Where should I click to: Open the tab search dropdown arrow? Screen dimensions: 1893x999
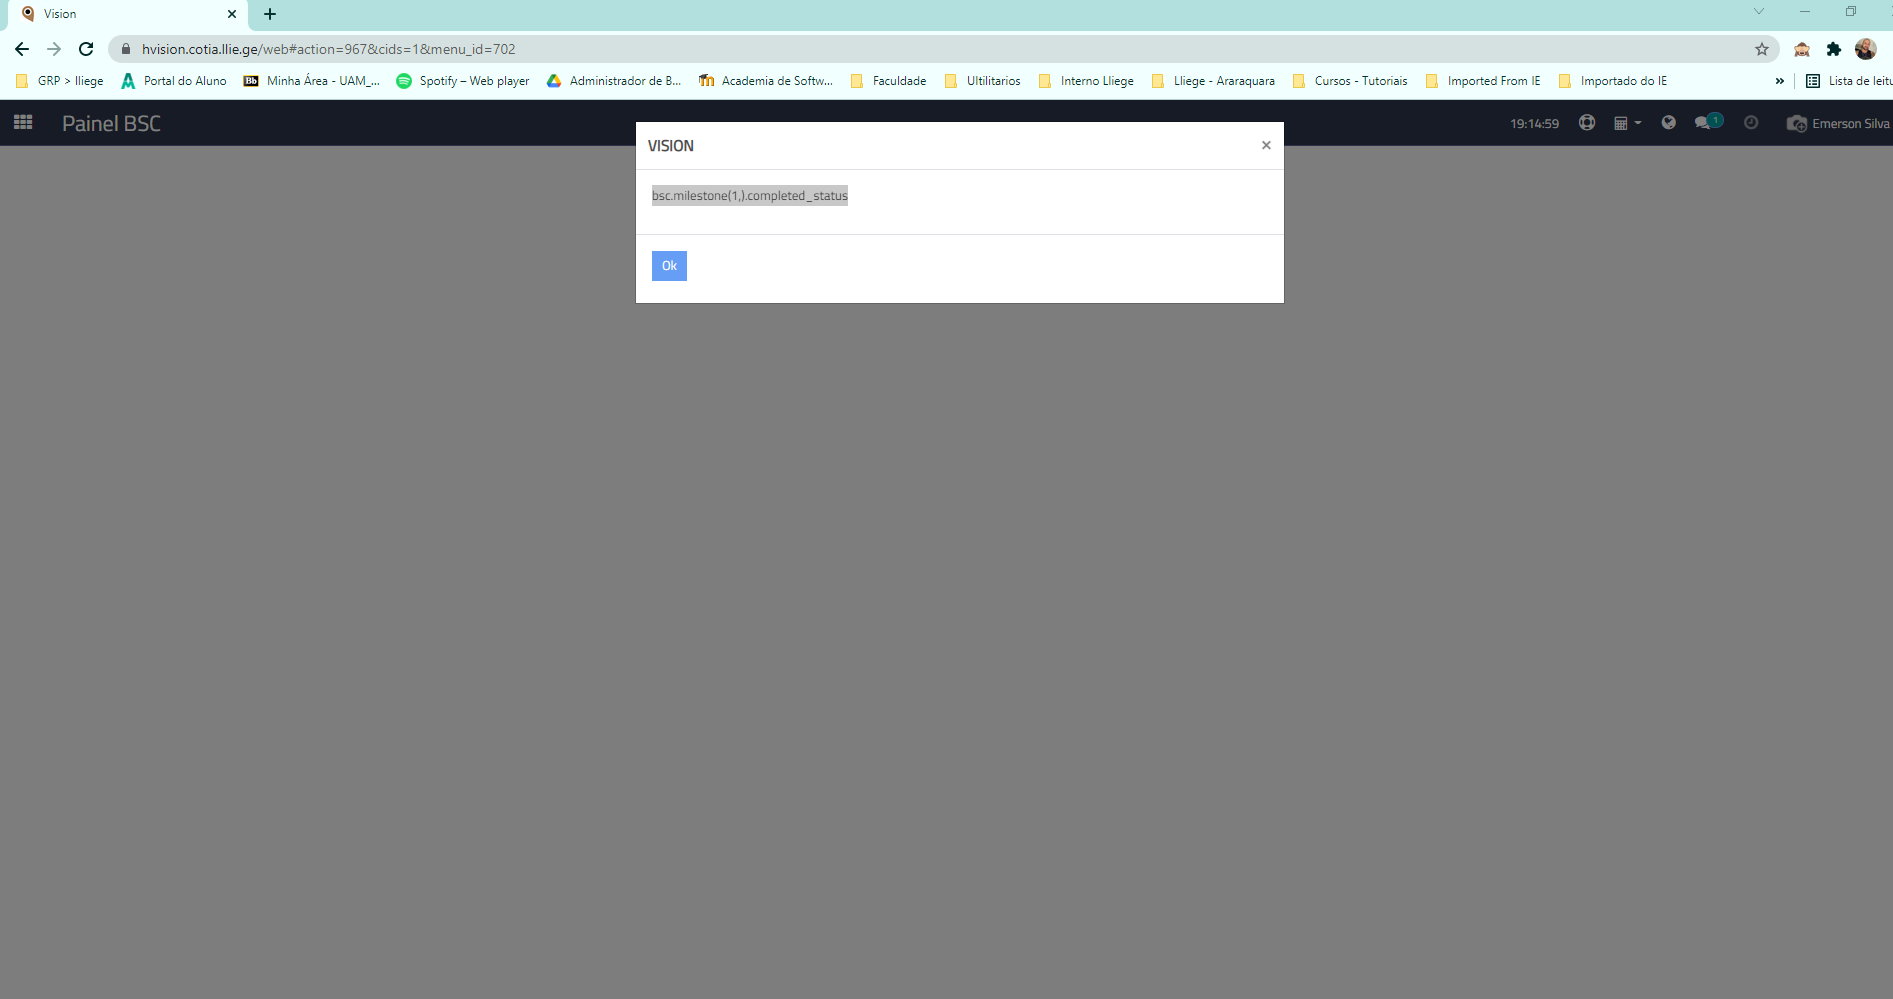[x=1759, y=12]
